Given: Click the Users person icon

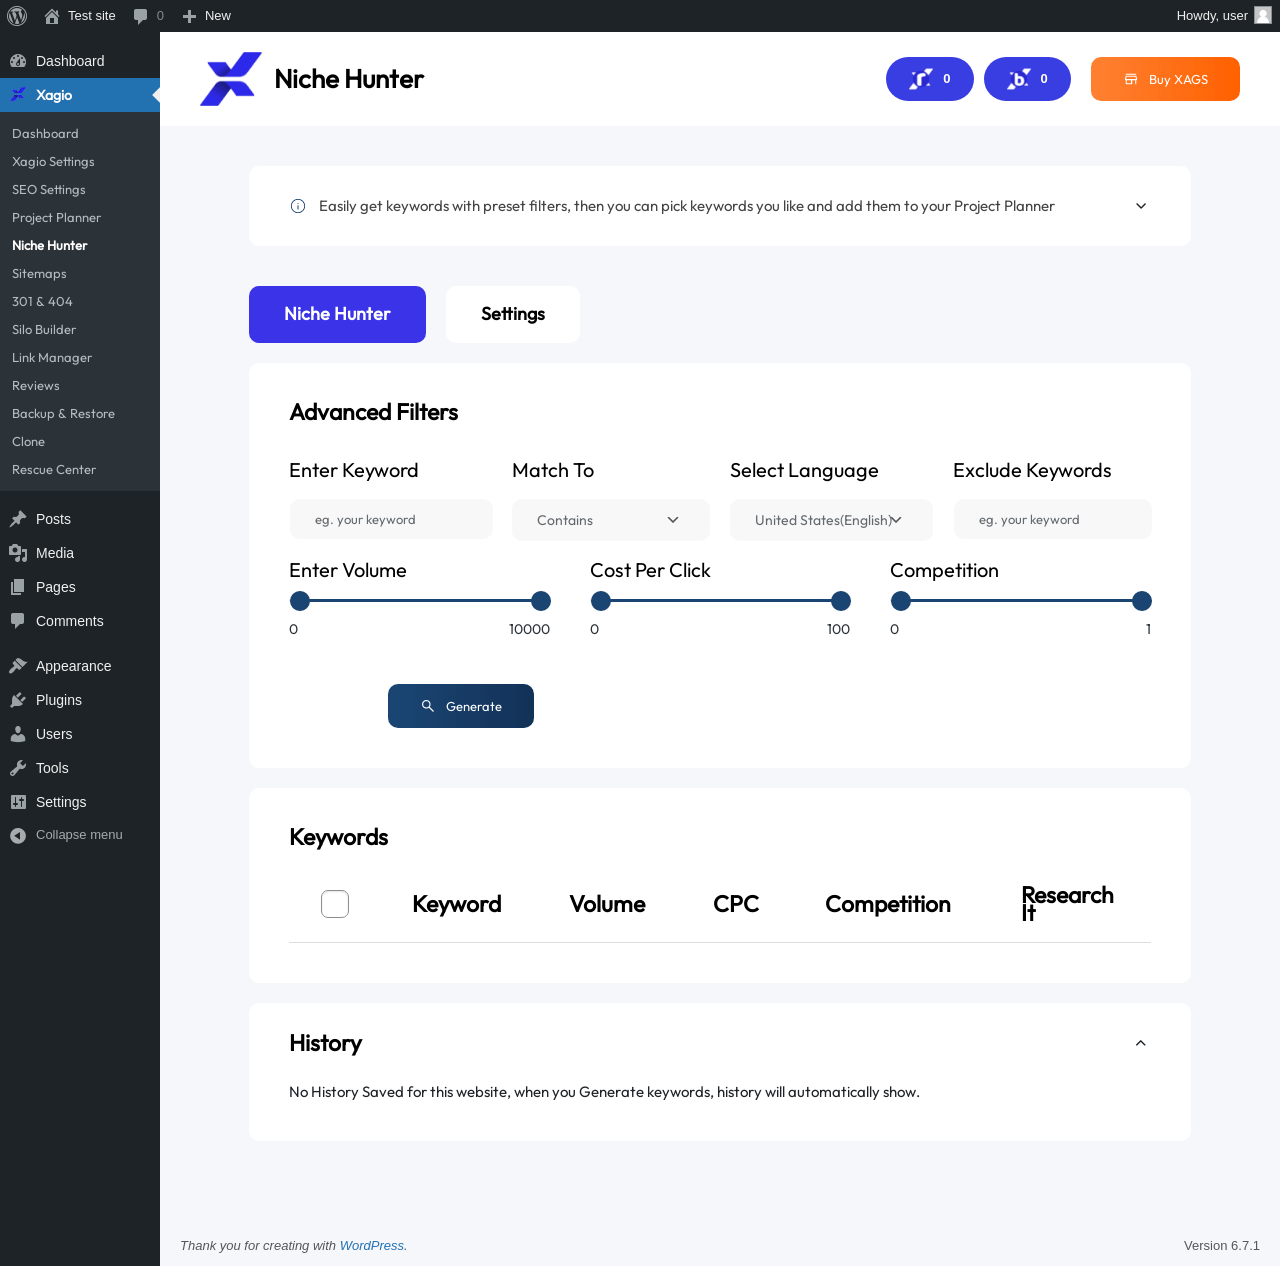Looking at the screenshot, I should coord(18,734).
